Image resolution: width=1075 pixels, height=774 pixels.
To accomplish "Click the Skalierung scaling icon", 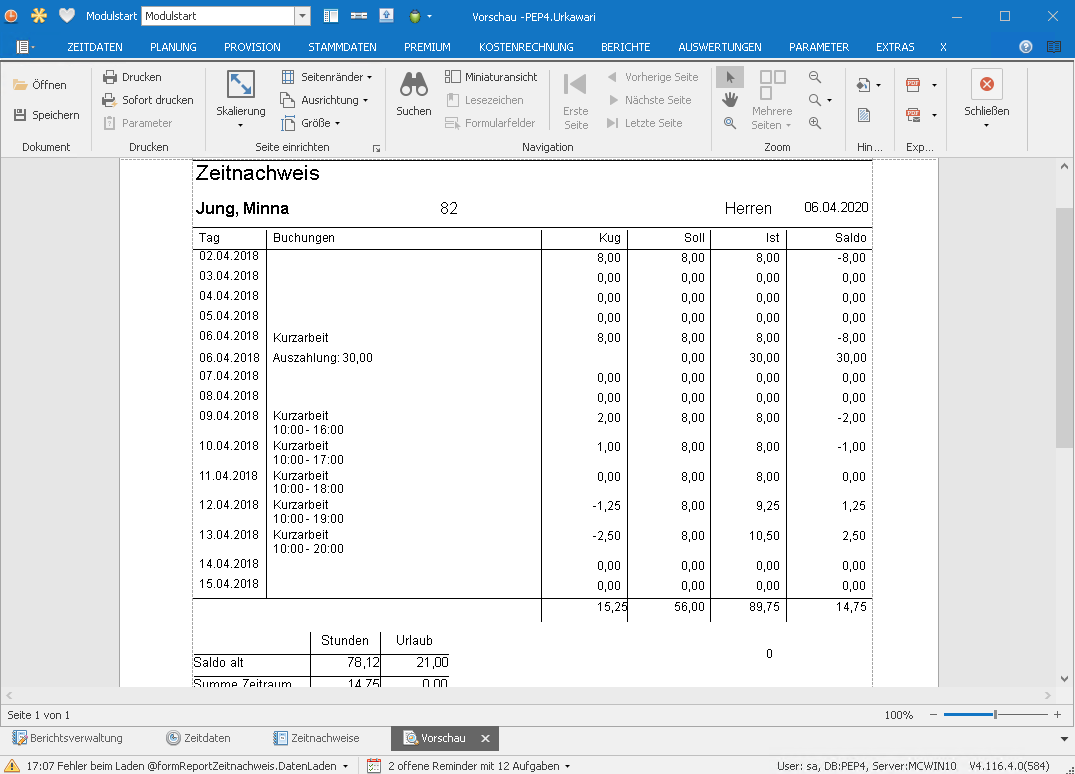I will pyautogui.click(x=241, y=84).
